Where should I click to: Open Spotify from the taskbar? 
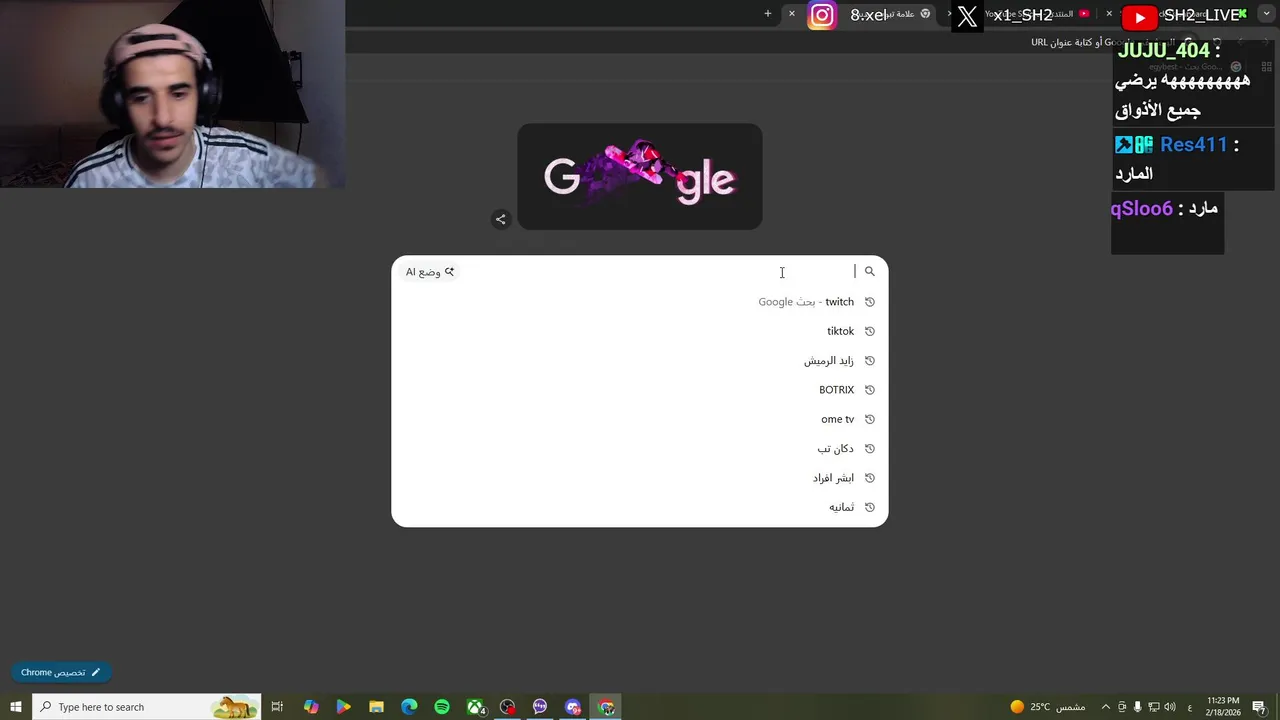[x=442, y=707]
